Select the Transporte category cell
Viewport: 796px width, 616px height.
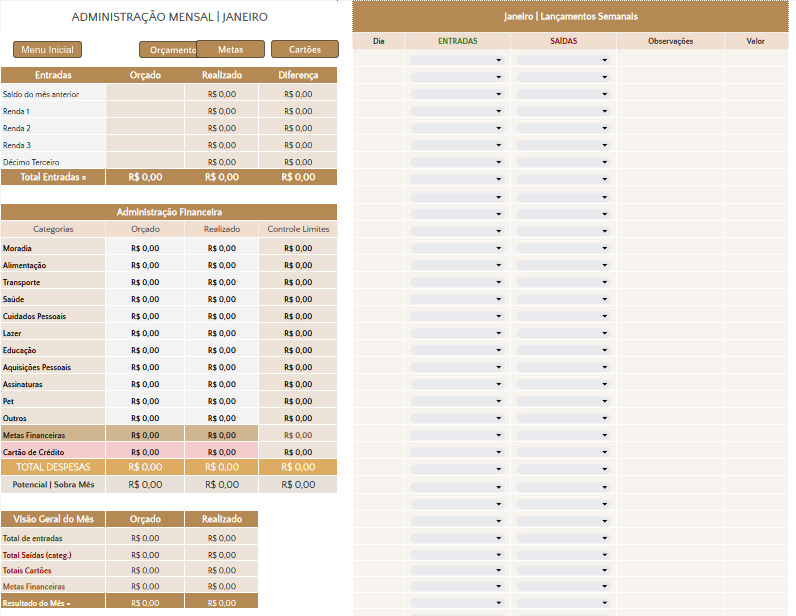tap(53, 281)
